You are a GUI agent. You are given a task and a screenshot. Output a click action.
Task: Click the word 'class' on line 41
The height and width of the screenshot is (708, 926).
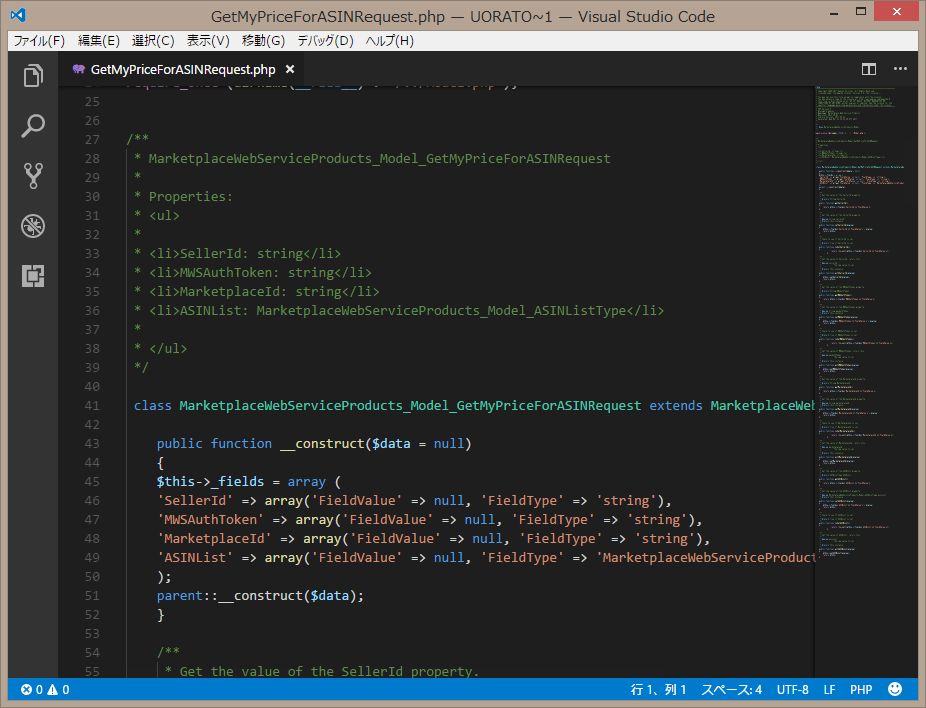click(x=152, y=406)
